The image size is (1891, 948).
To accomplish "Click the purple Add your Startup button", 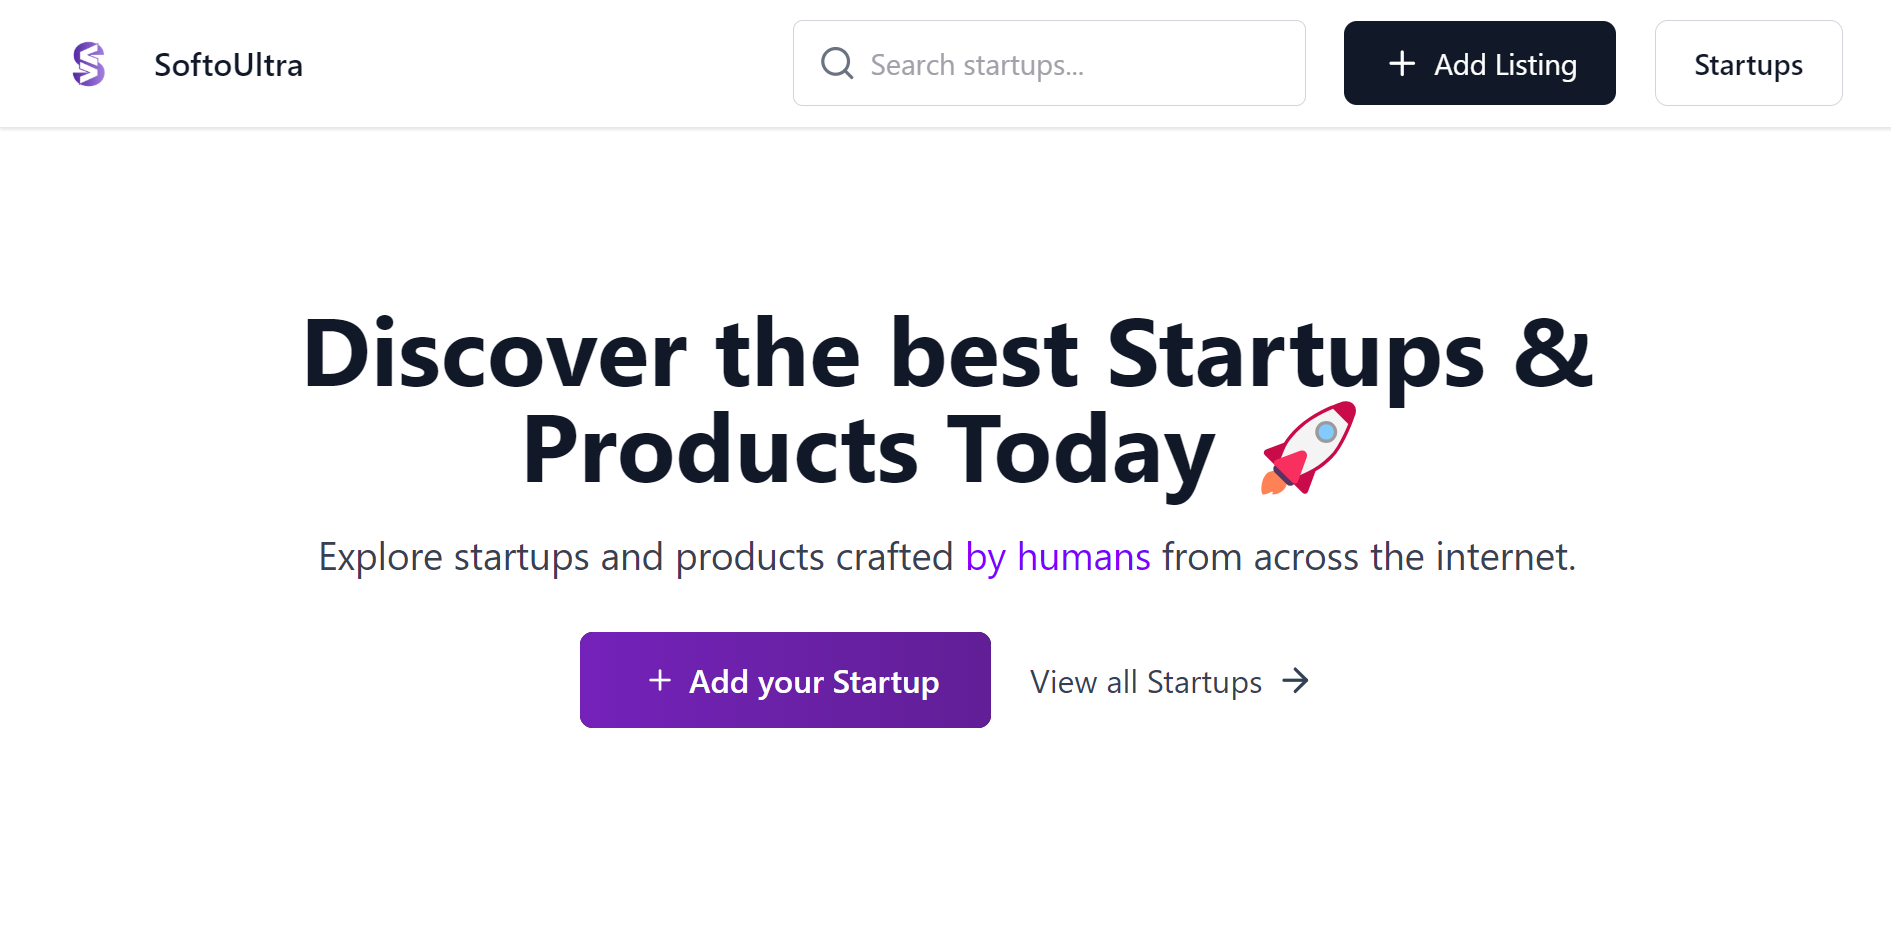I will (785, 680).
